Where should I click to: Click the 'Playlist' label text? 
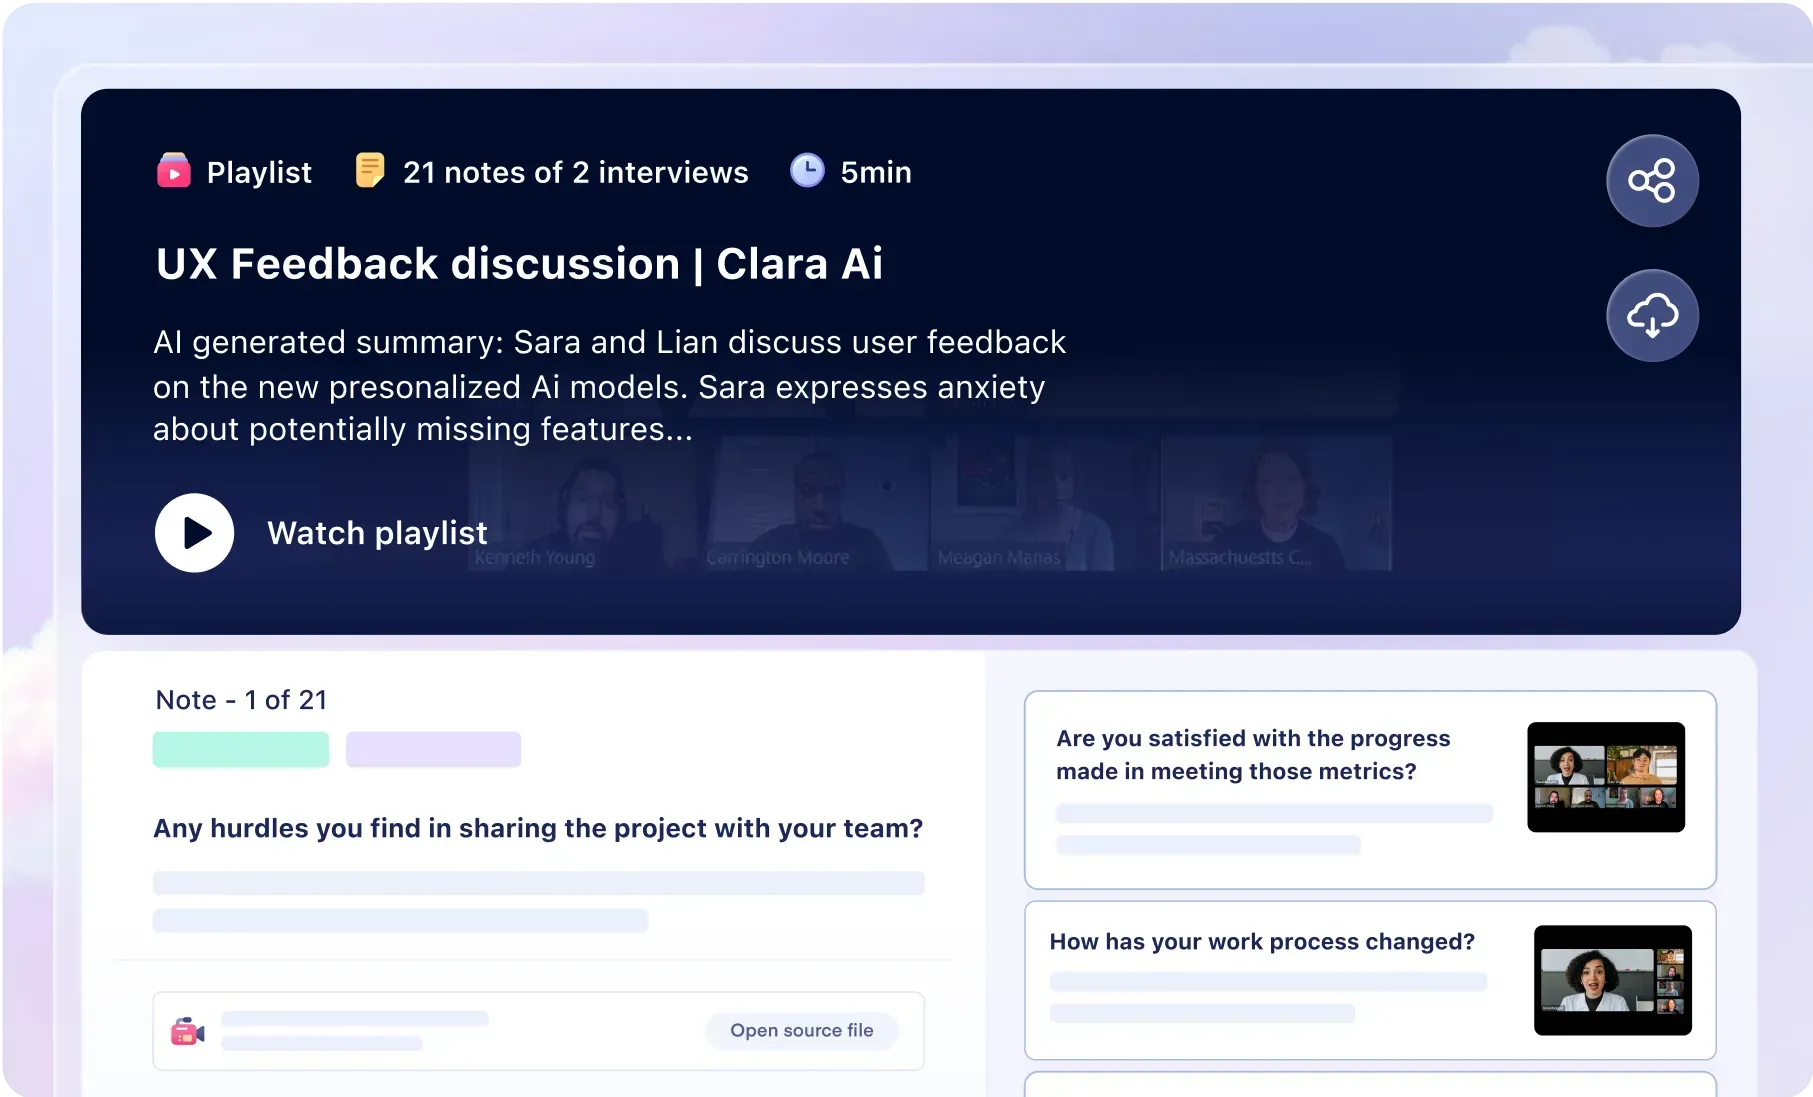coord(259,172)
